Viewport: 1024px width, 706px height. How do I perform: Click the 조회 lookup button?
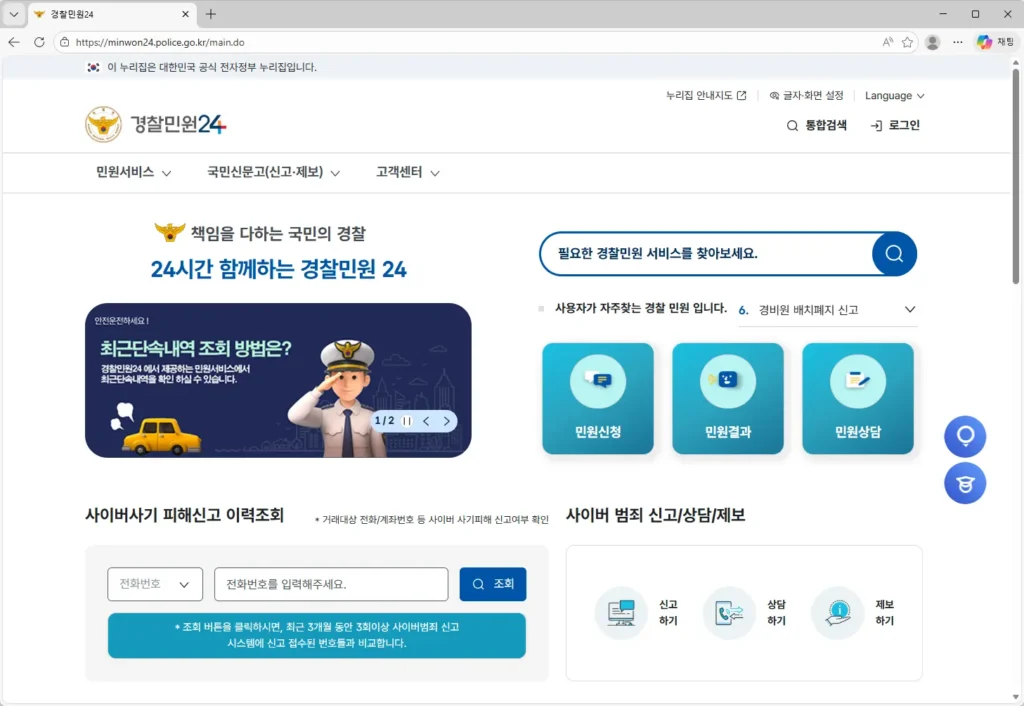pos(492,584)
